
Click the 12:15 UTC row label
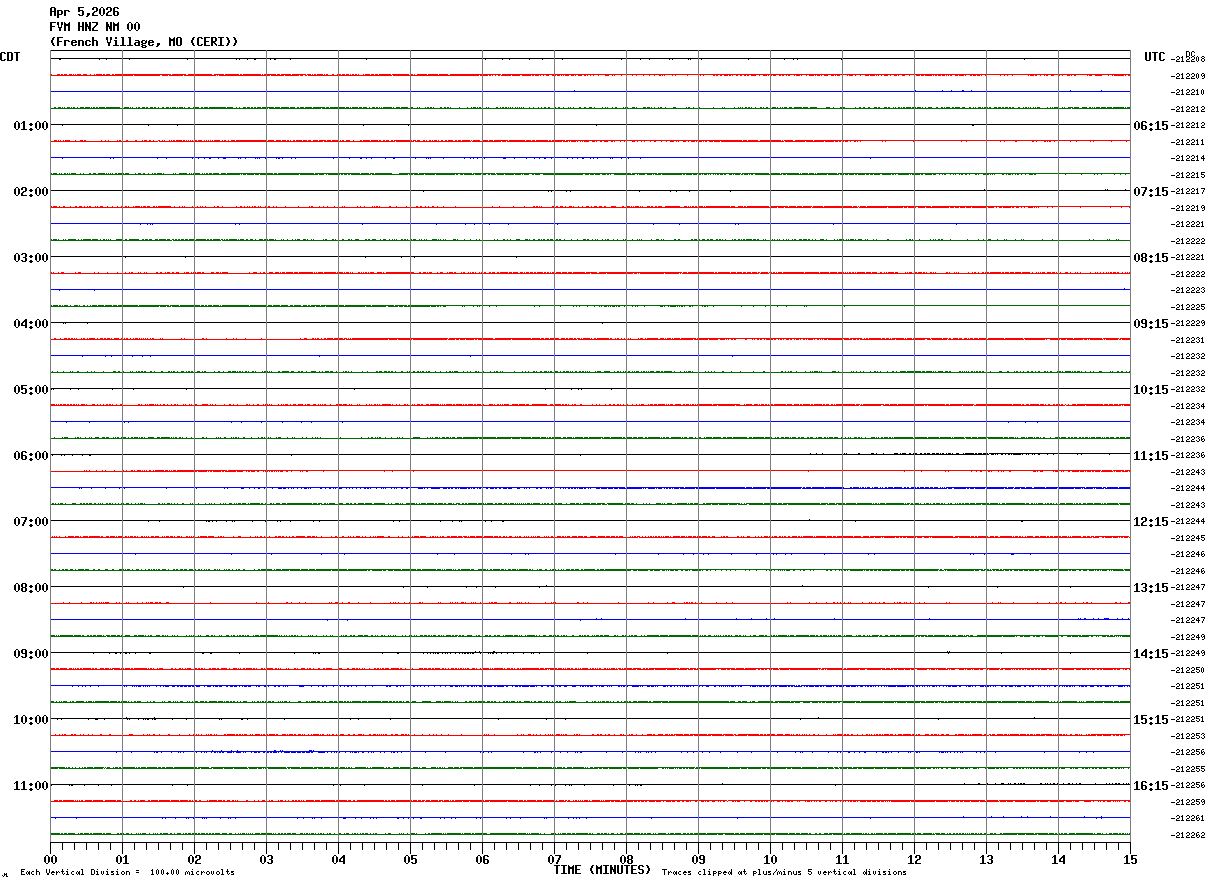point(1150,522)
